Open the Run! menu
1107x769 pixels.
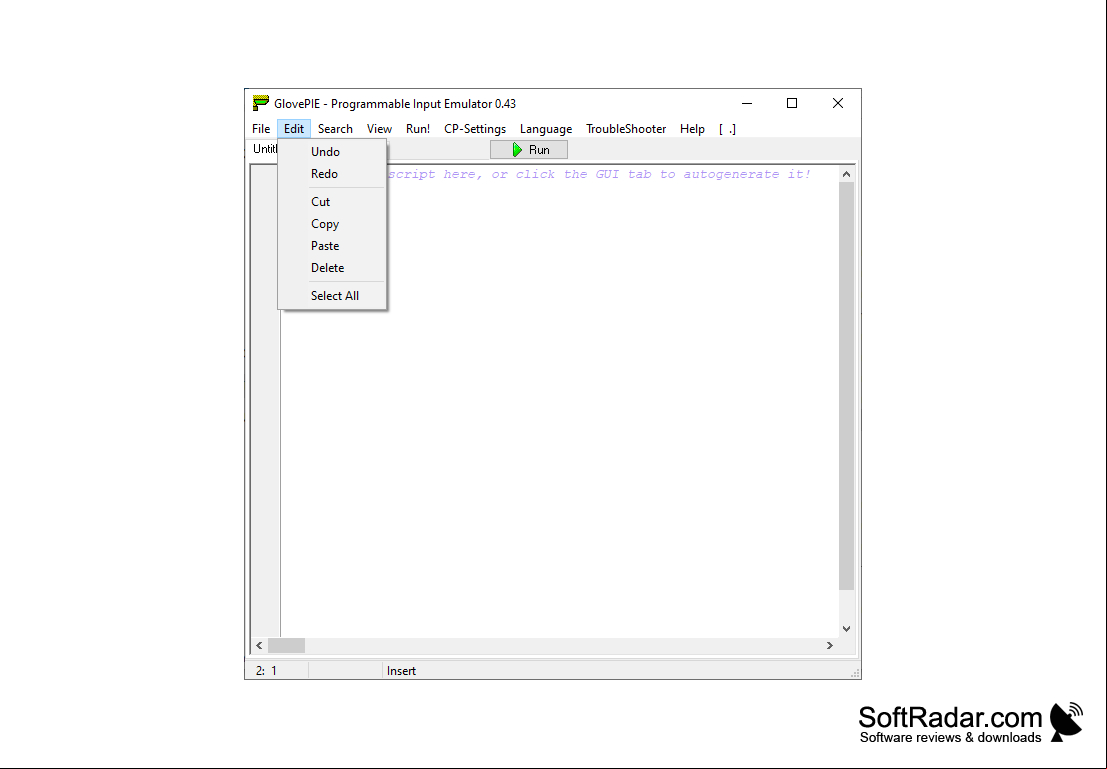(x=418, y=129)
